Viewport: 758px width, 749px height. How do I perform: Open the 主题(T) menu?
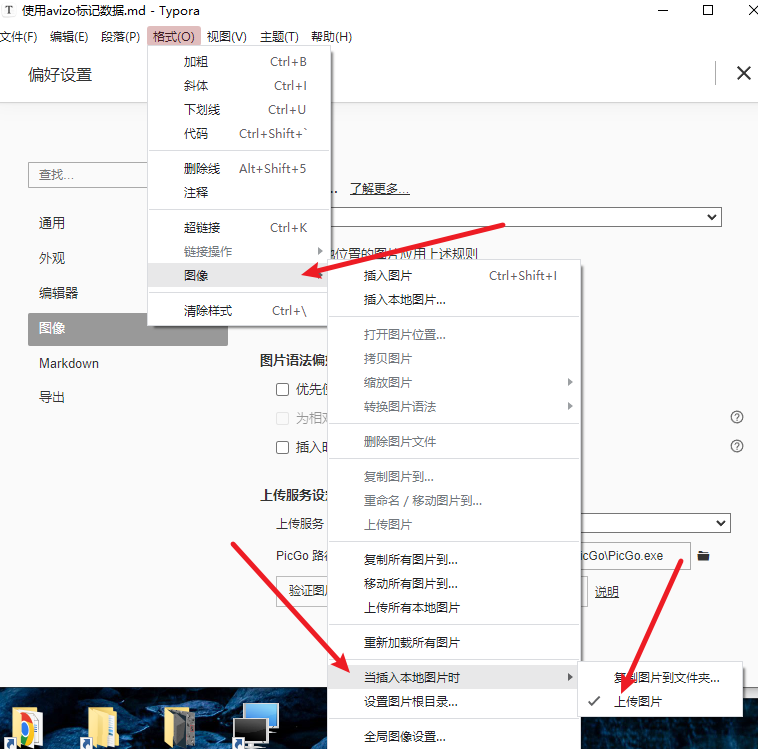(x=279, y=37)
